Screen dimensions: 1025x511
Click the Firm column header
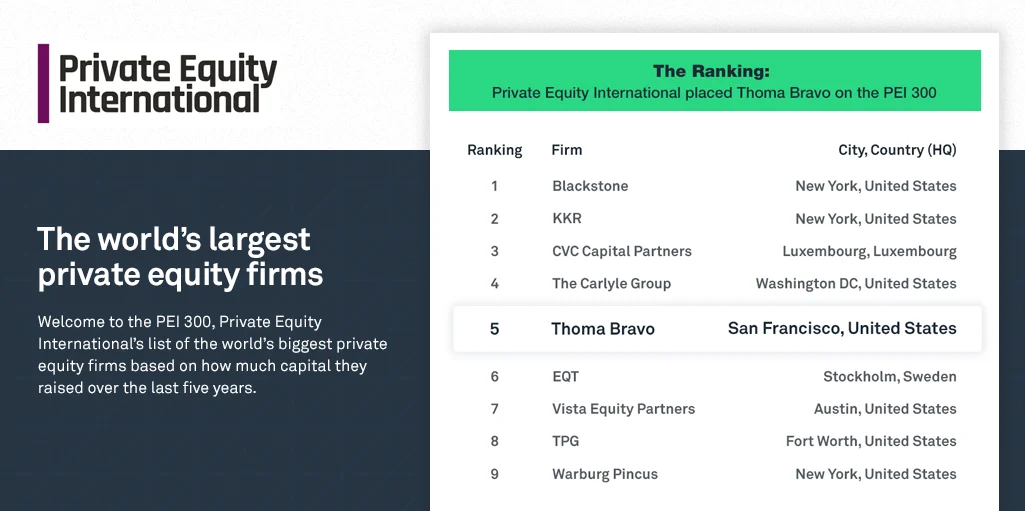pos(566,150)
